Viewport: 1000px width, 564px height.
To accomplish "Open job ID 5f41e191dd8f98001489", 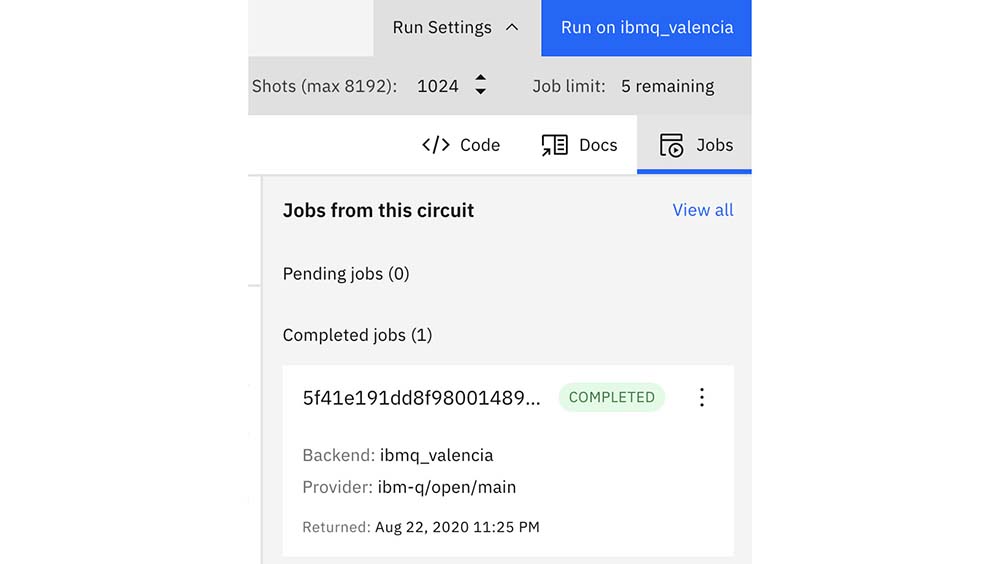I will 421,397.
